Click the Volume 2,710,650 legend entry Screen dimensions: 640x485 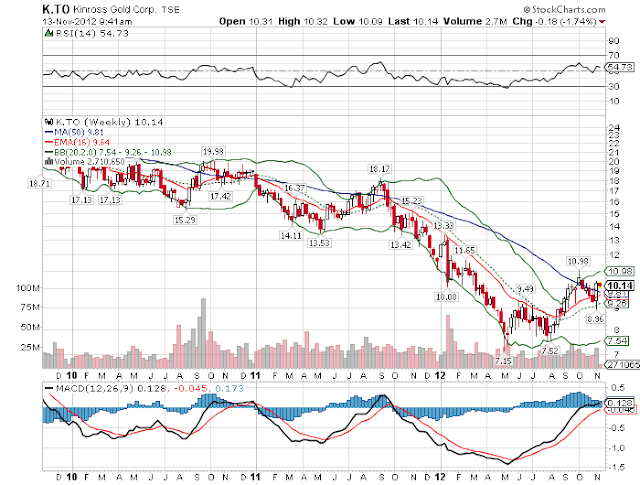(x=89, y=162)
